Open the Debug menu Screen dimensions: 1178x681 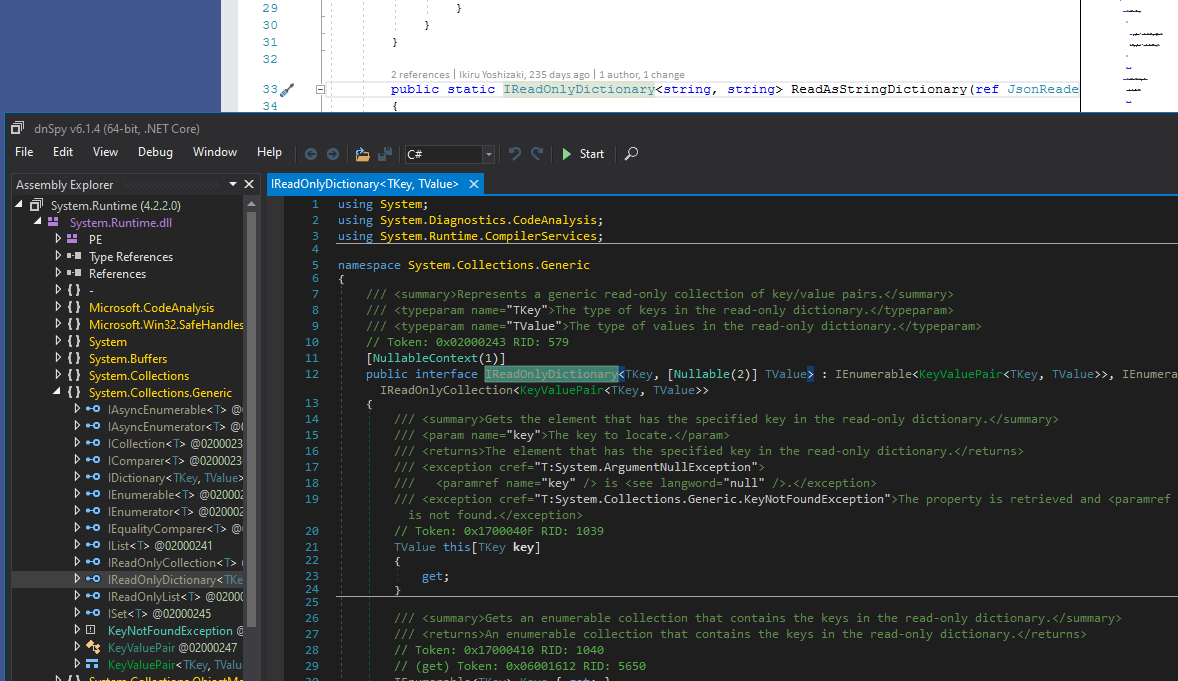point(155,152)
